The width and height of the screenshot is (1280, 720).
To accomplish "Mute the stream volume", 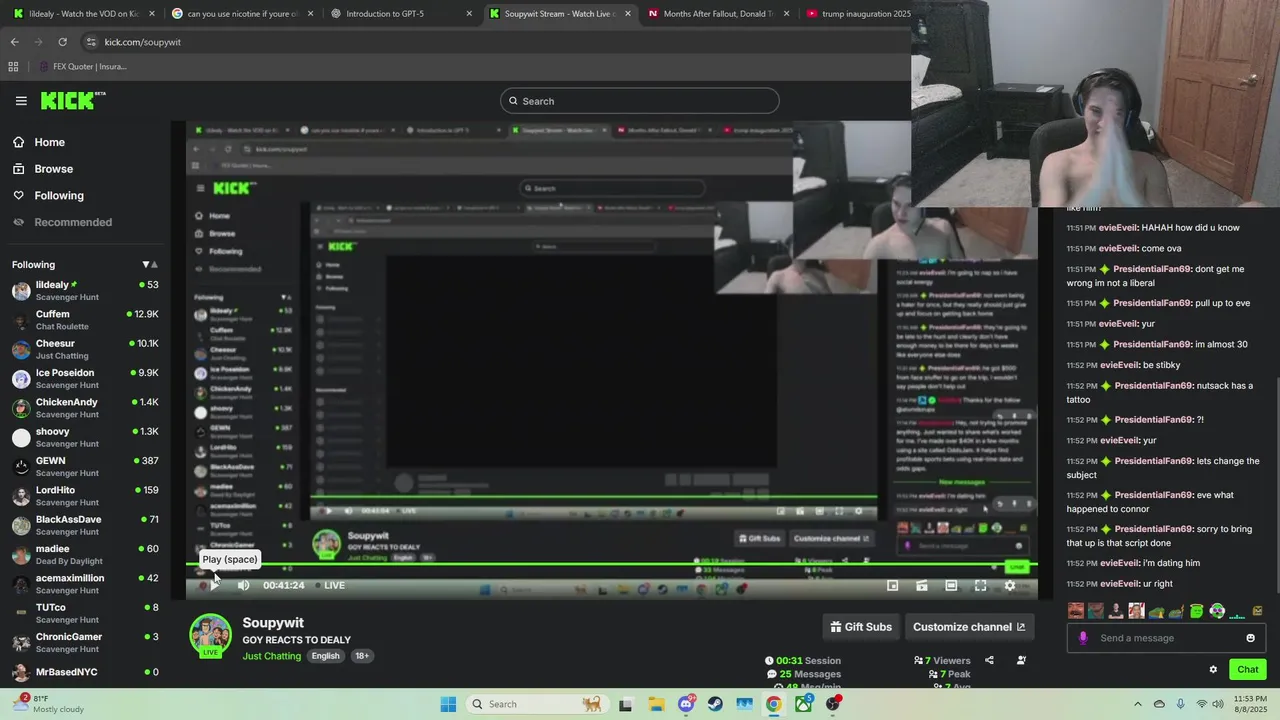I will pyautogui.click(x=243, y=585).
